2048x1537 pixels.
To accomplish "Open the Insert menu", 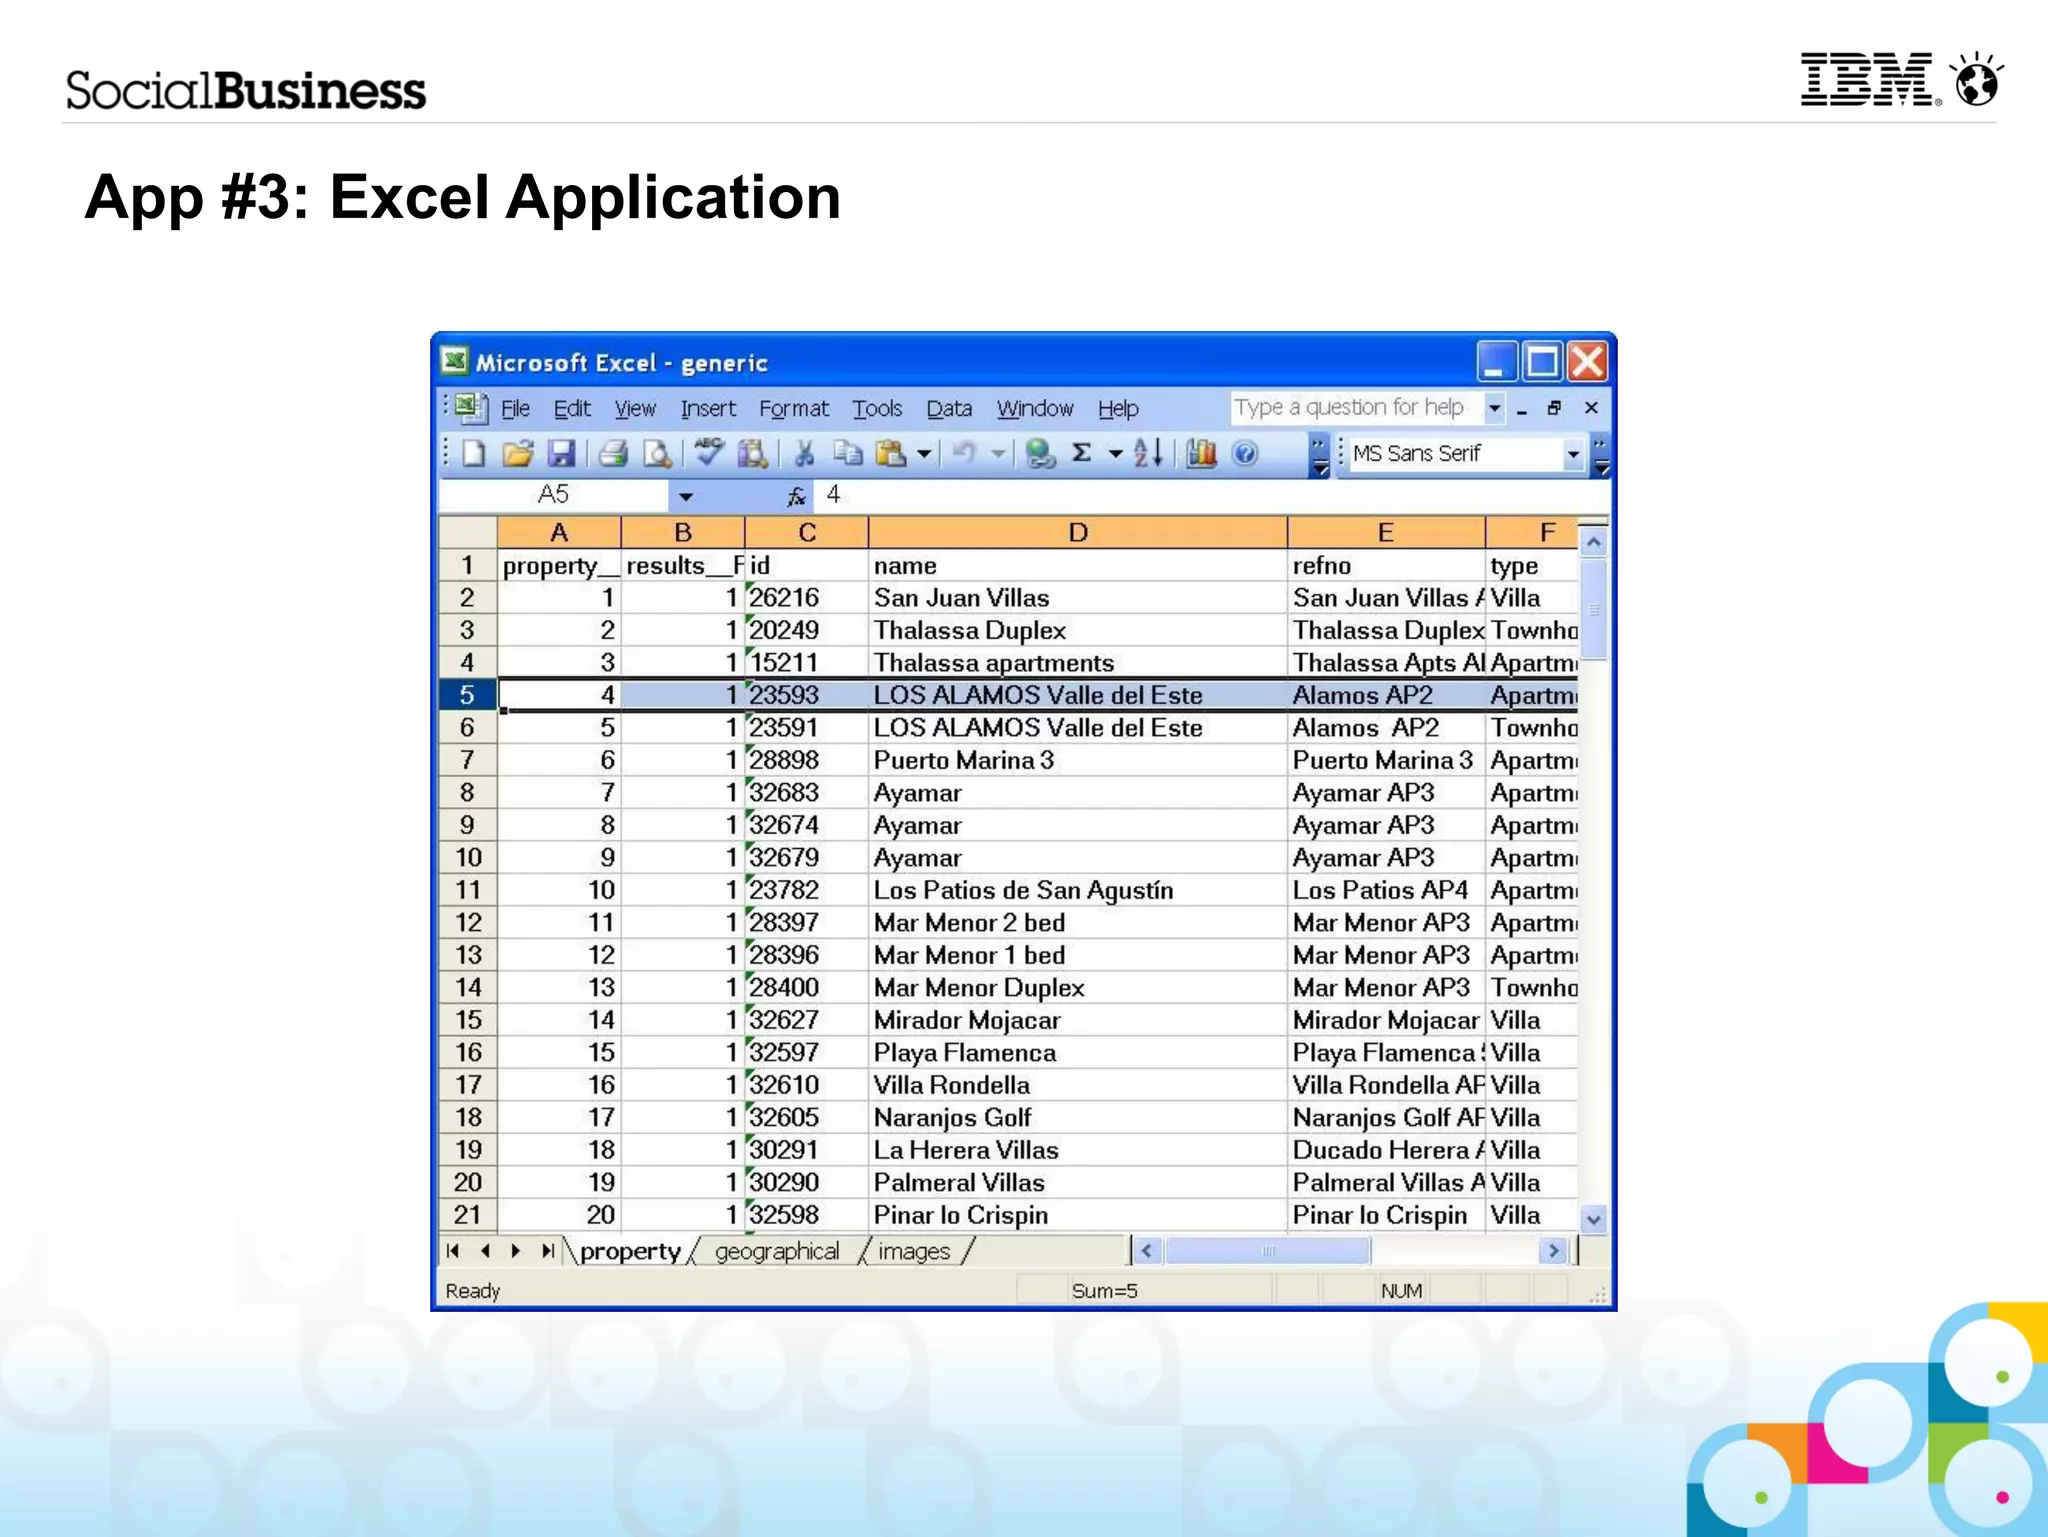I will pyautogui.click(x=708, y=409).
